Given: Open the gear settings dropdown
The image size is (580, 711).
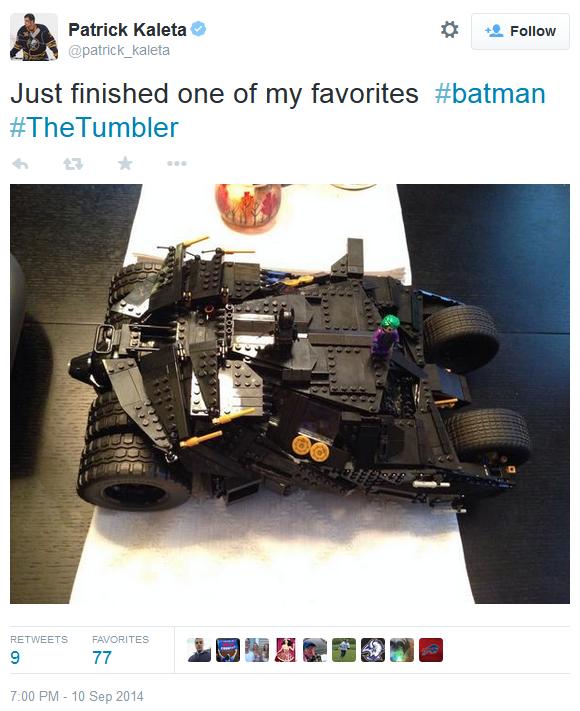Looking at the screenshot, I should (449, 30).
